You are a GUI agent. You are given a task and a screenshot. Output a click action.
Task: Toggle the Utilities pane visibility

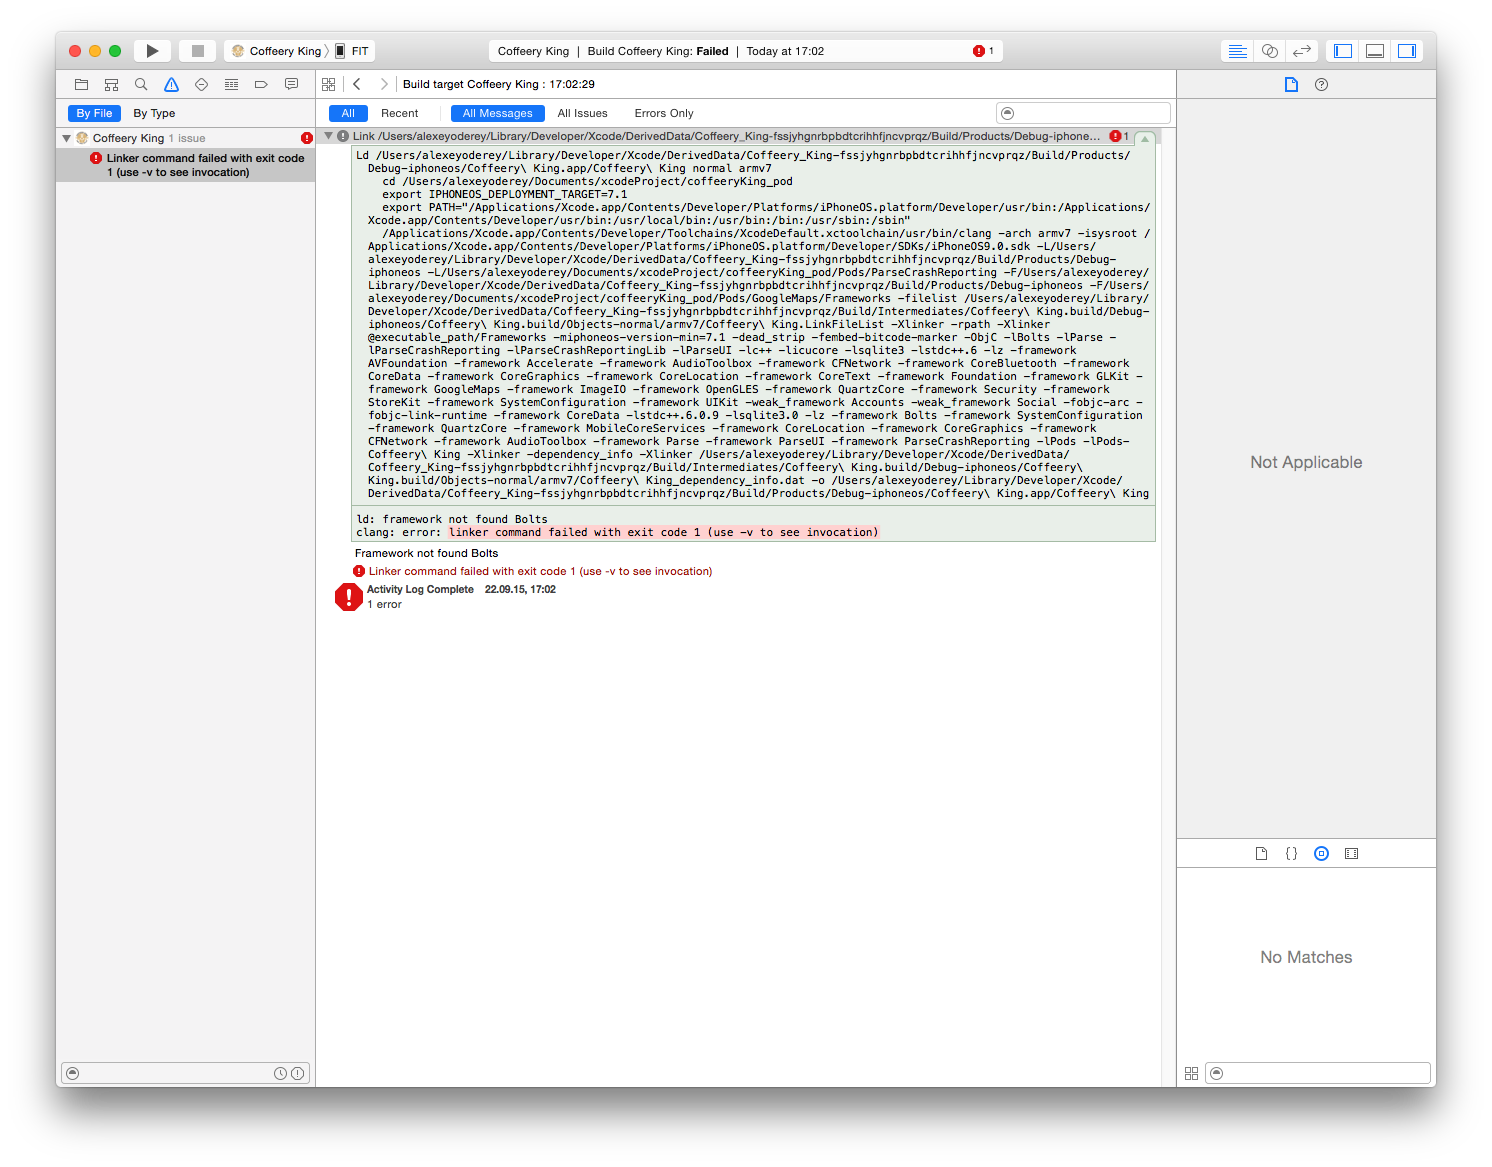click(x=1407, y=51)
